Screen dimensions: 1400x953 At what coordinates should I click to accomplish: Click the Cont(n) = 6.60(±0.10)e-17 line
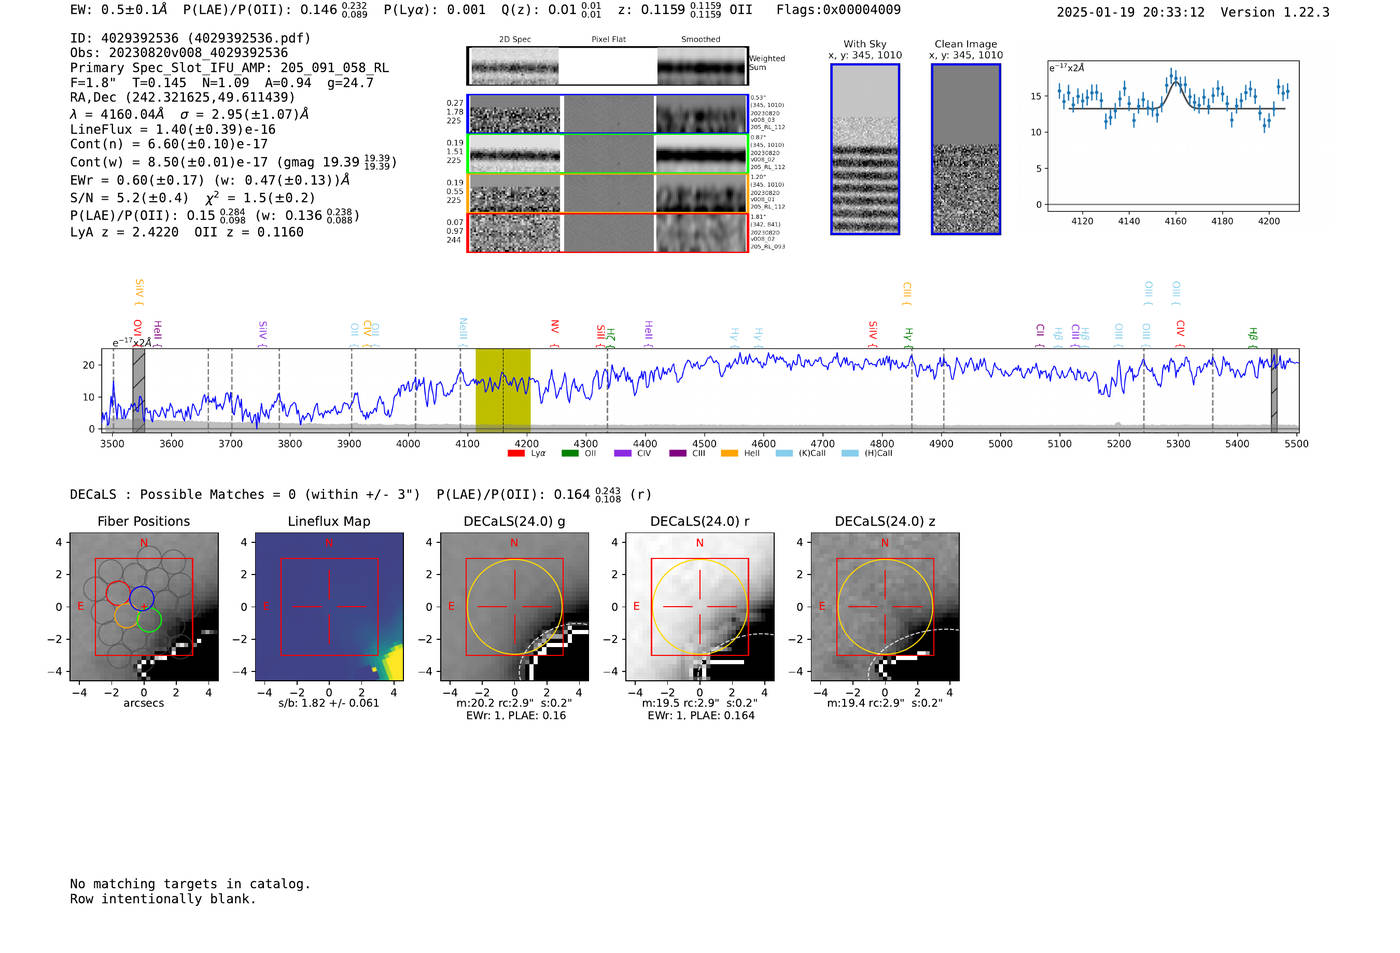pyautogui.click(x=169, y=145)
